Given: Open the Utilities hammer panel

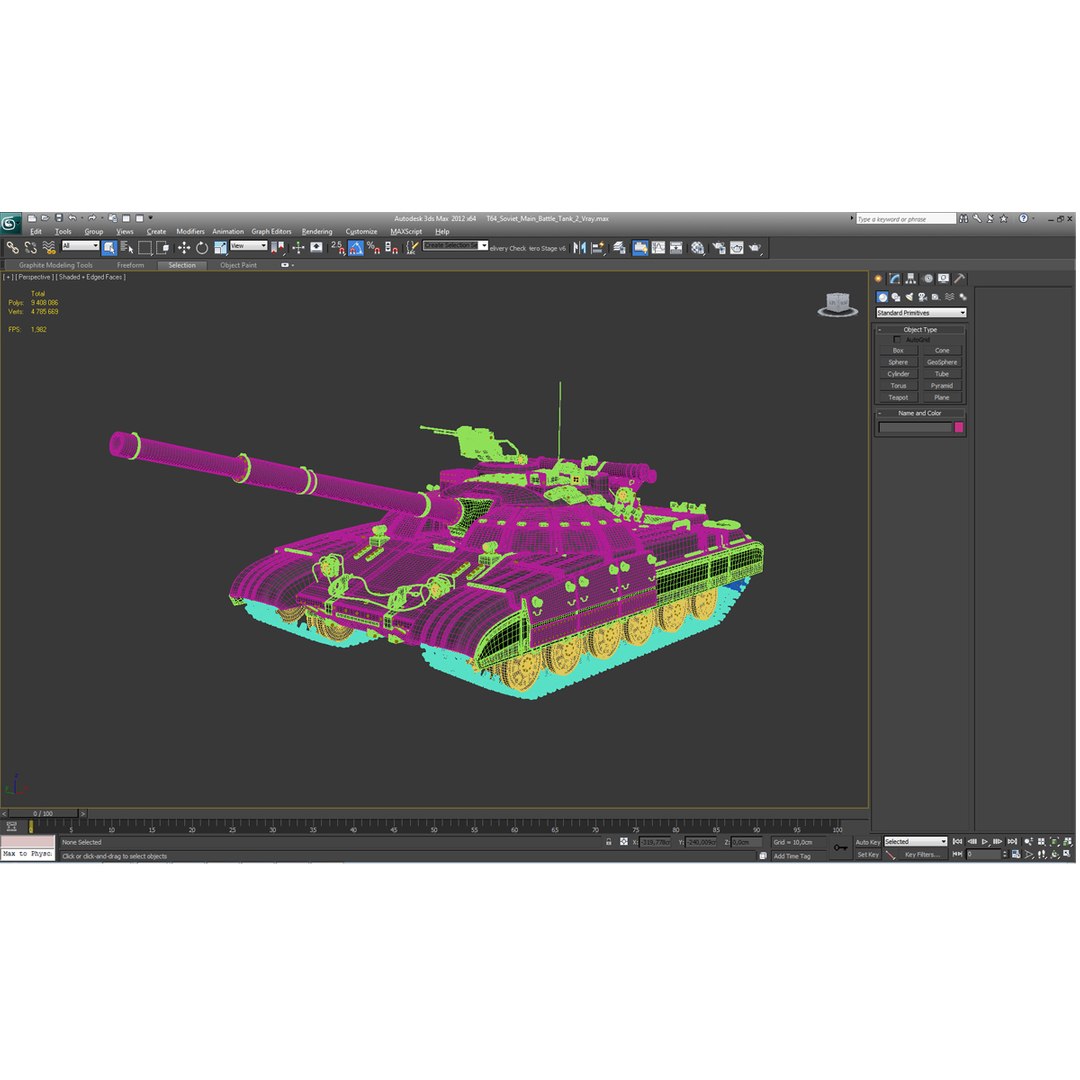Looking at the screenshot, I should point(959,278).
